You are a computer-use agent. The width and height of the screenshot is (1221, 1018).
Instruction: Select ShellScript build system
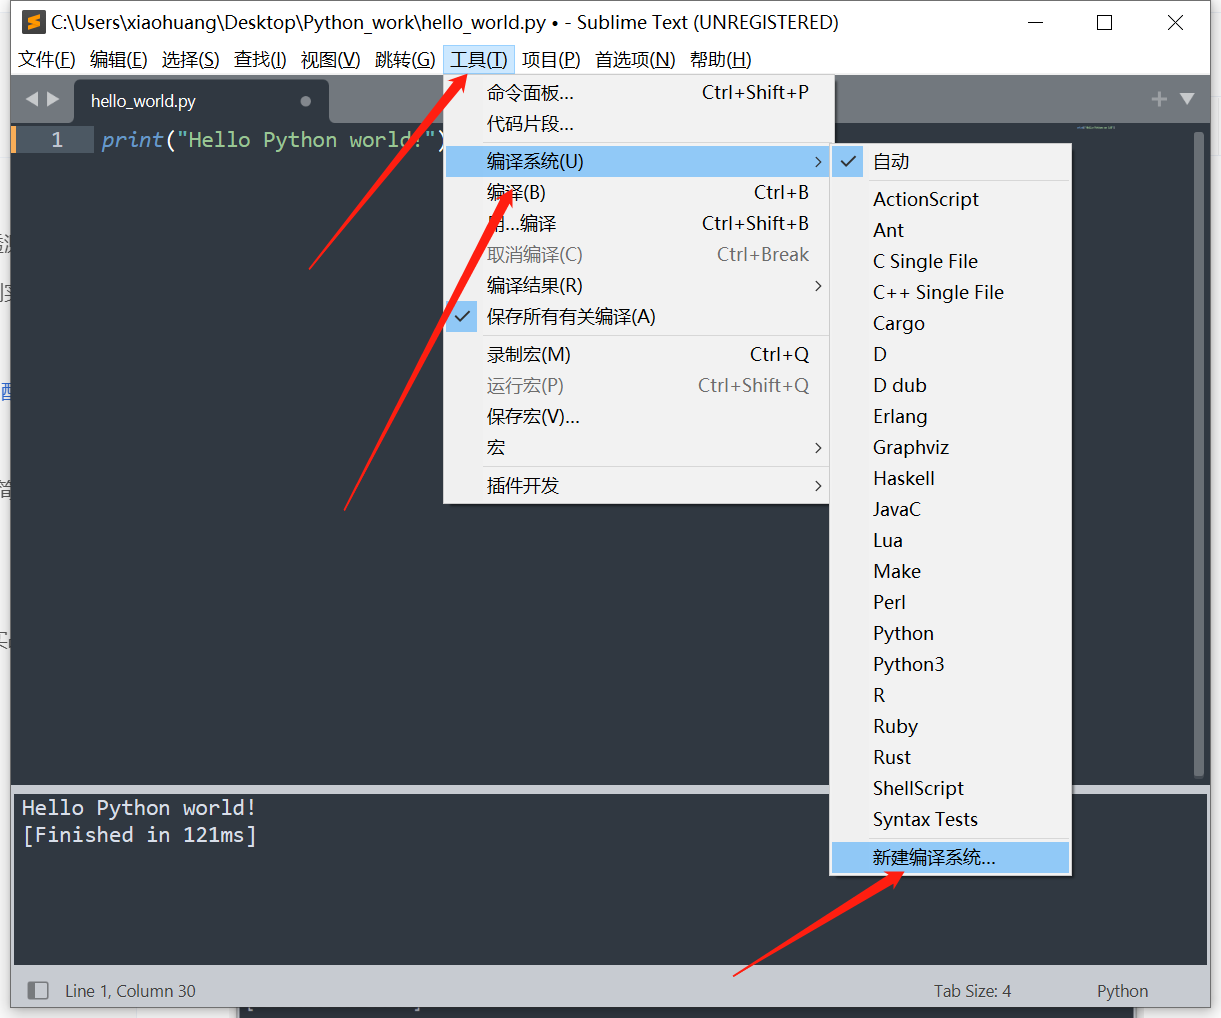[x=951, y=788]
